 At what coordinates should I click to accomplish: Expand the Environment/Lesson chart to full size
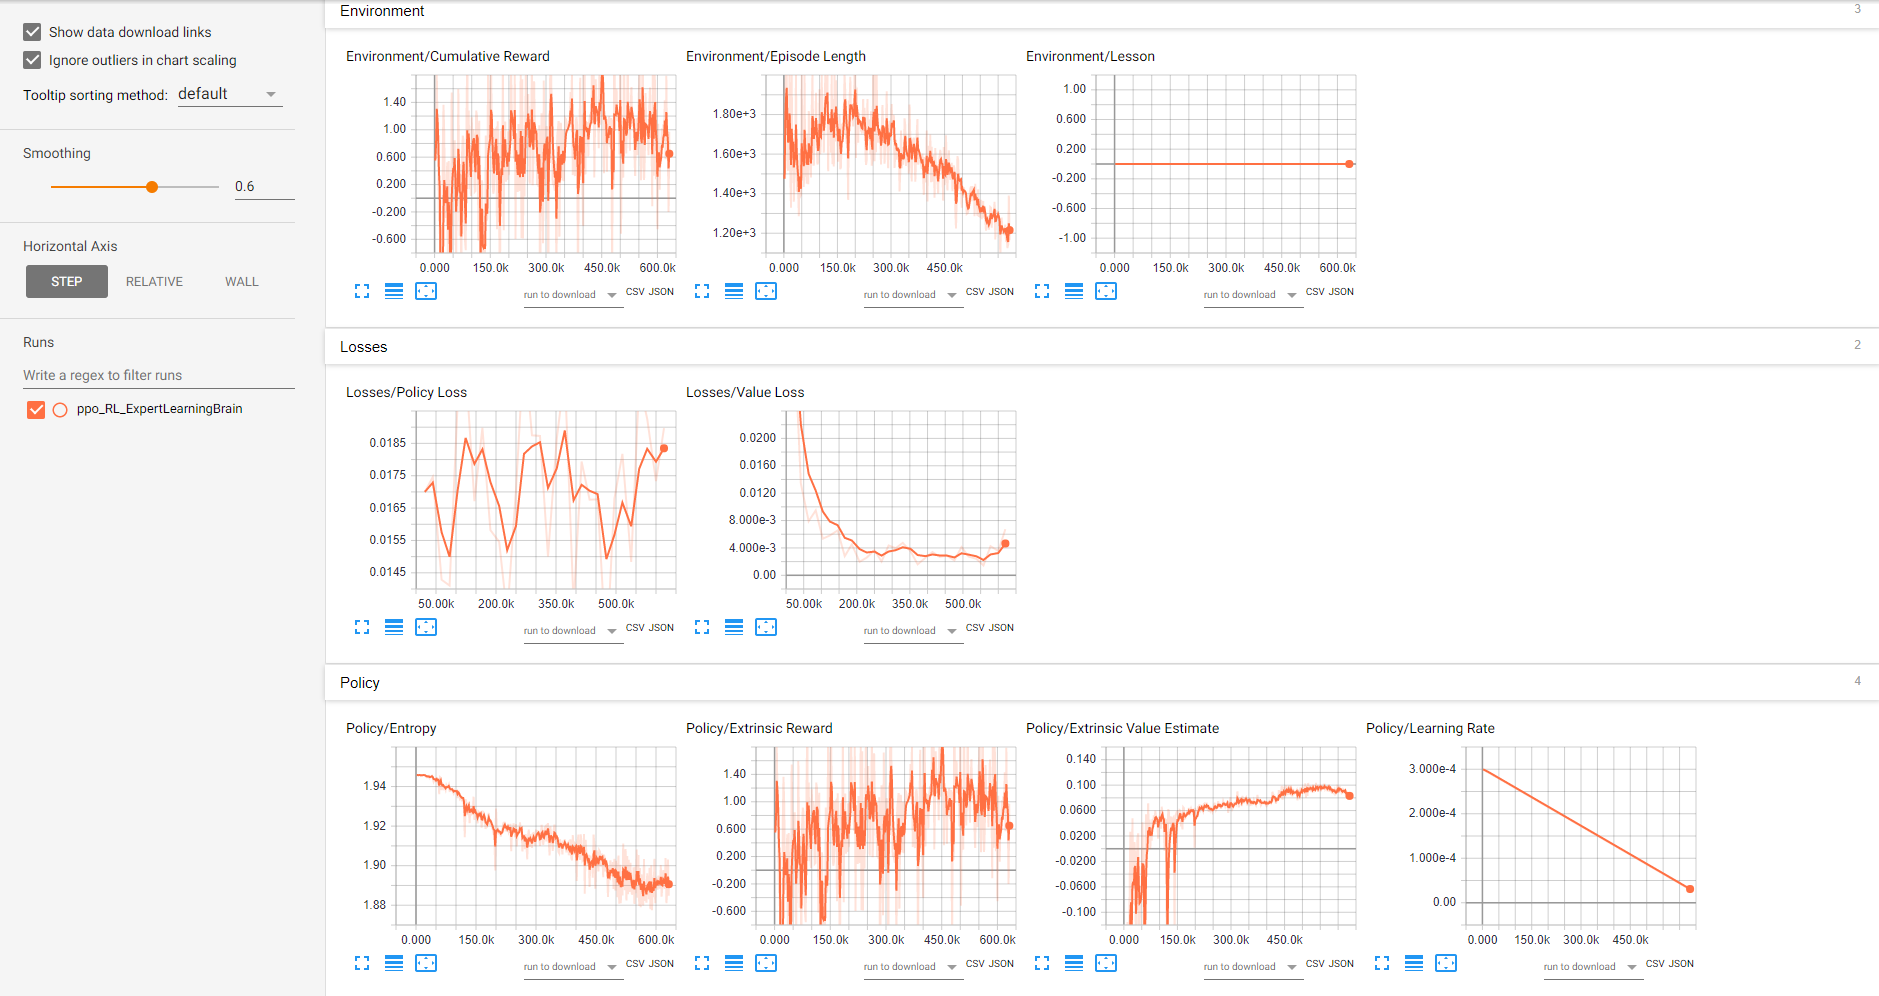(1042, 291)
